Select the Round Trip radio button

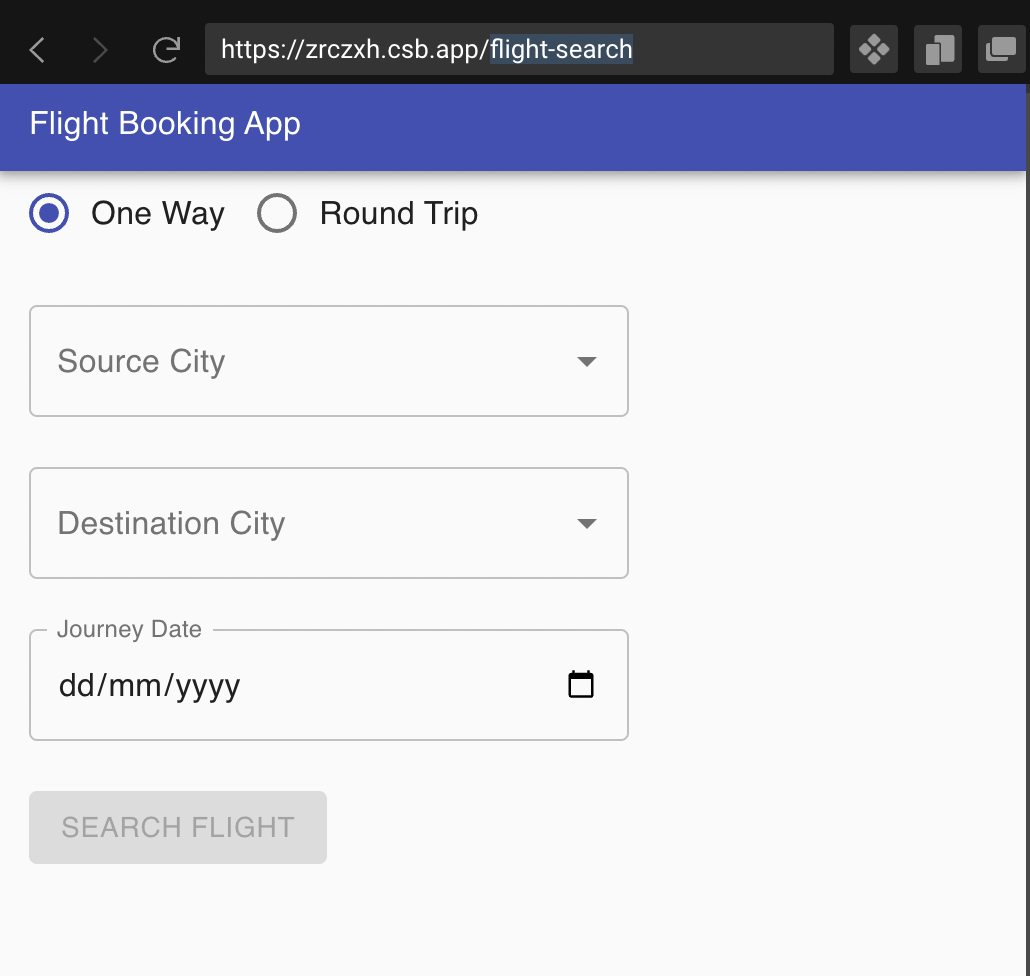click(x=277, y=213)
